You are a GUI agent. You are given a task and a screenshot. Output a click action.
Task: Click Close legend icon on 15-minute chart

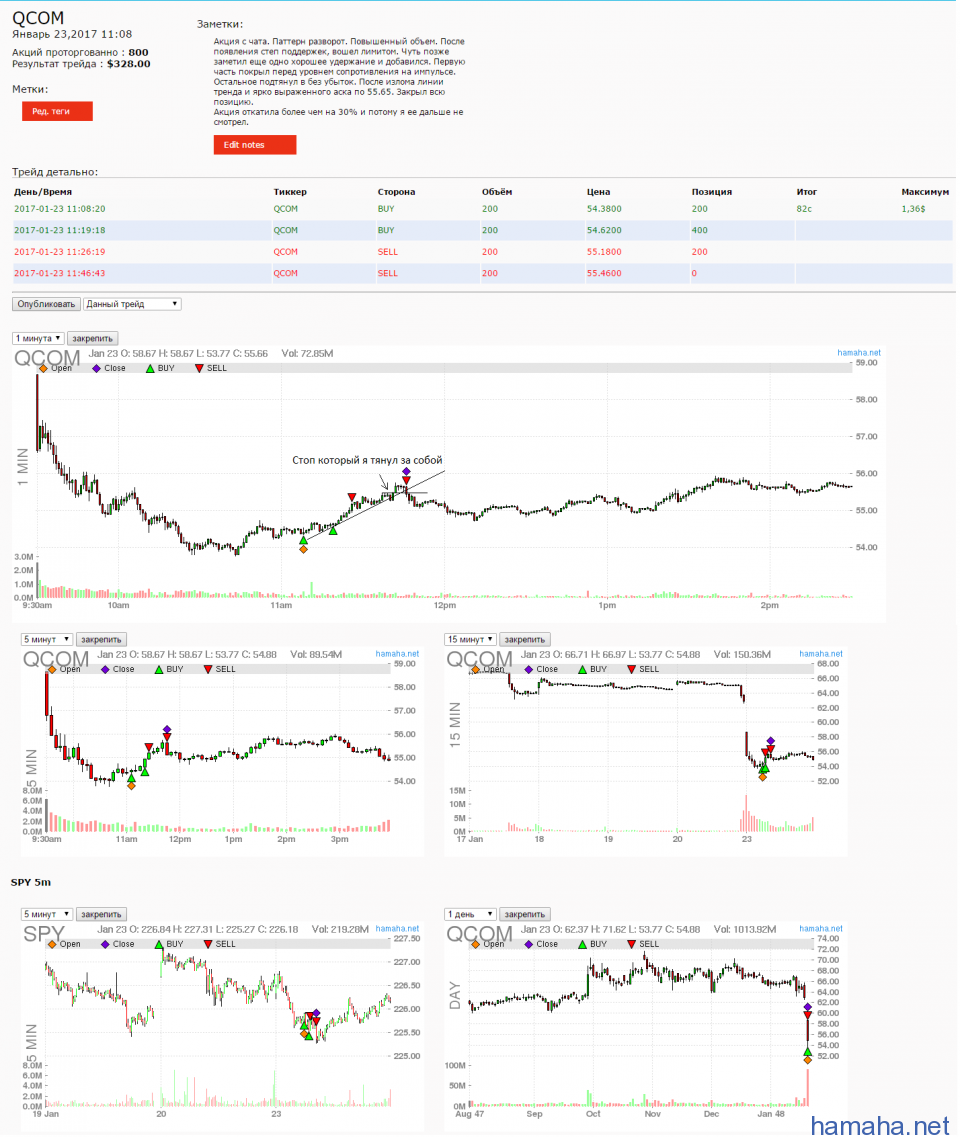(x=529, y=669)
